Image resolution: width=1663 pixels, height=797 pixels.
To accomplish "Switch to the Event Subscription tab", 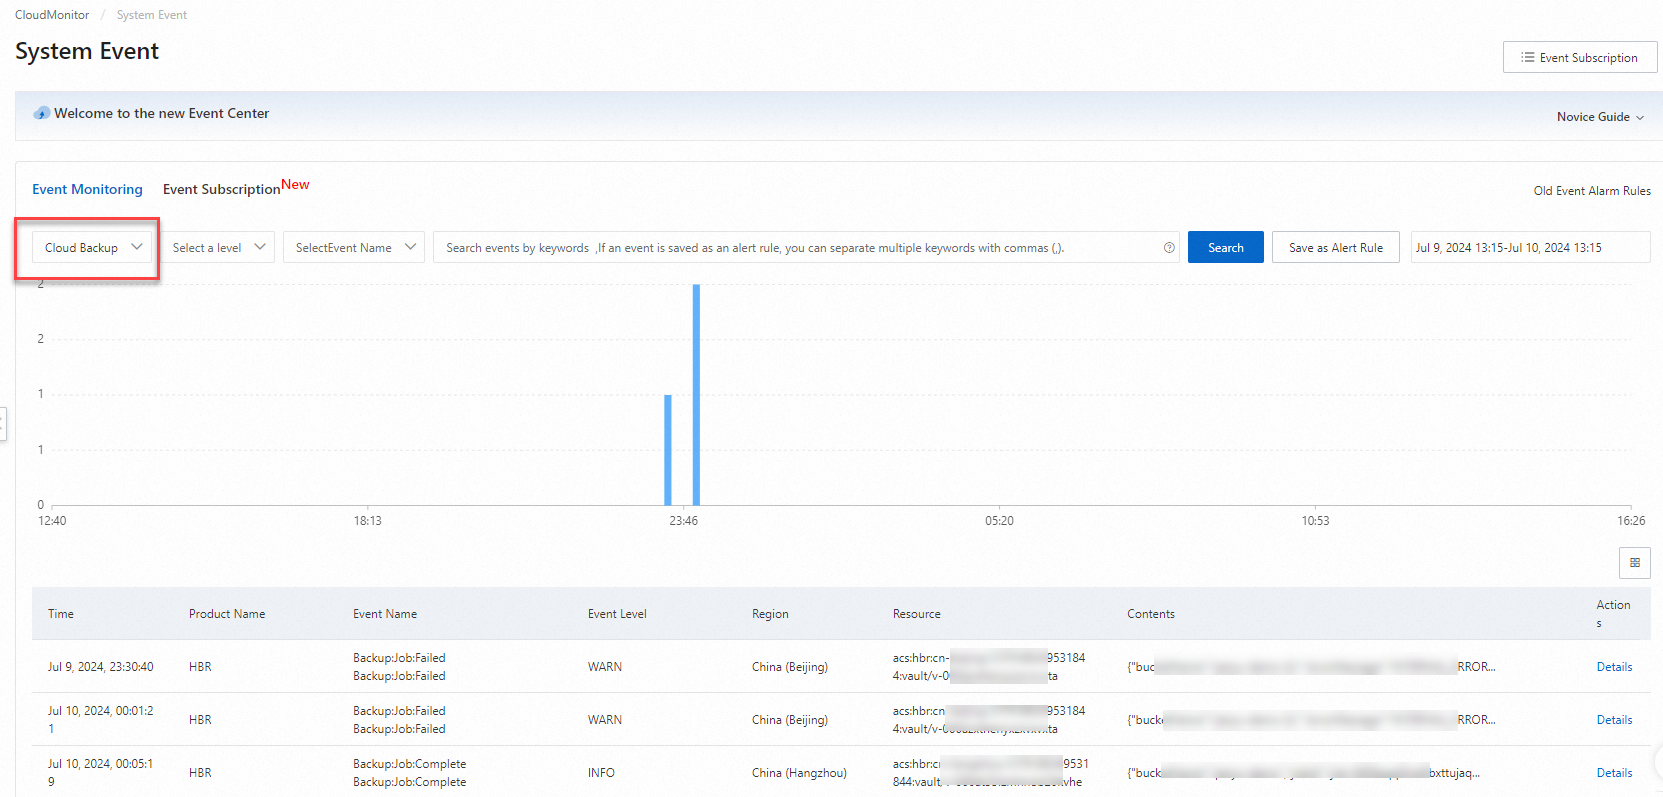I will [x=221, y=189].
